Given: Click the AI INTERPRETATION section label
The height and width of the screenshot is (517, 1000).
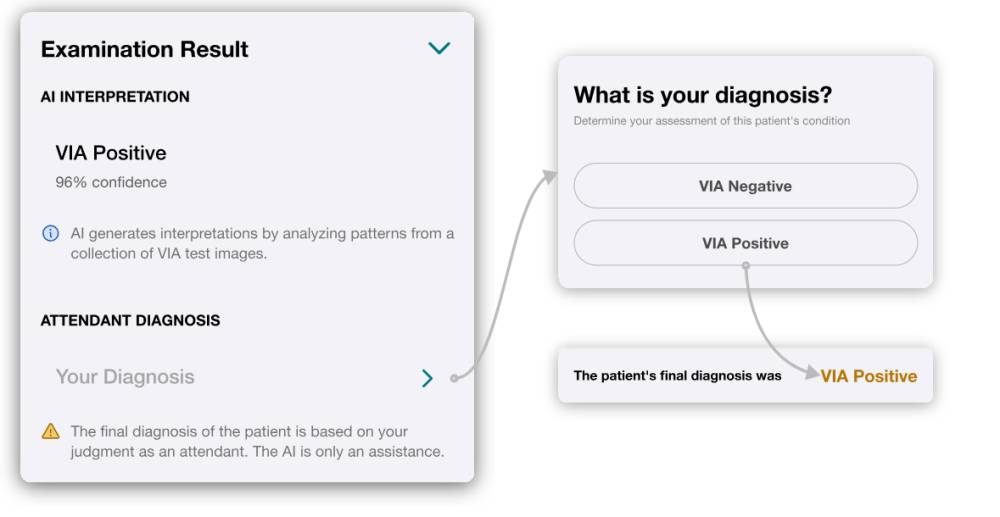Looking at the screenshot, I should [x=115, y=97].
